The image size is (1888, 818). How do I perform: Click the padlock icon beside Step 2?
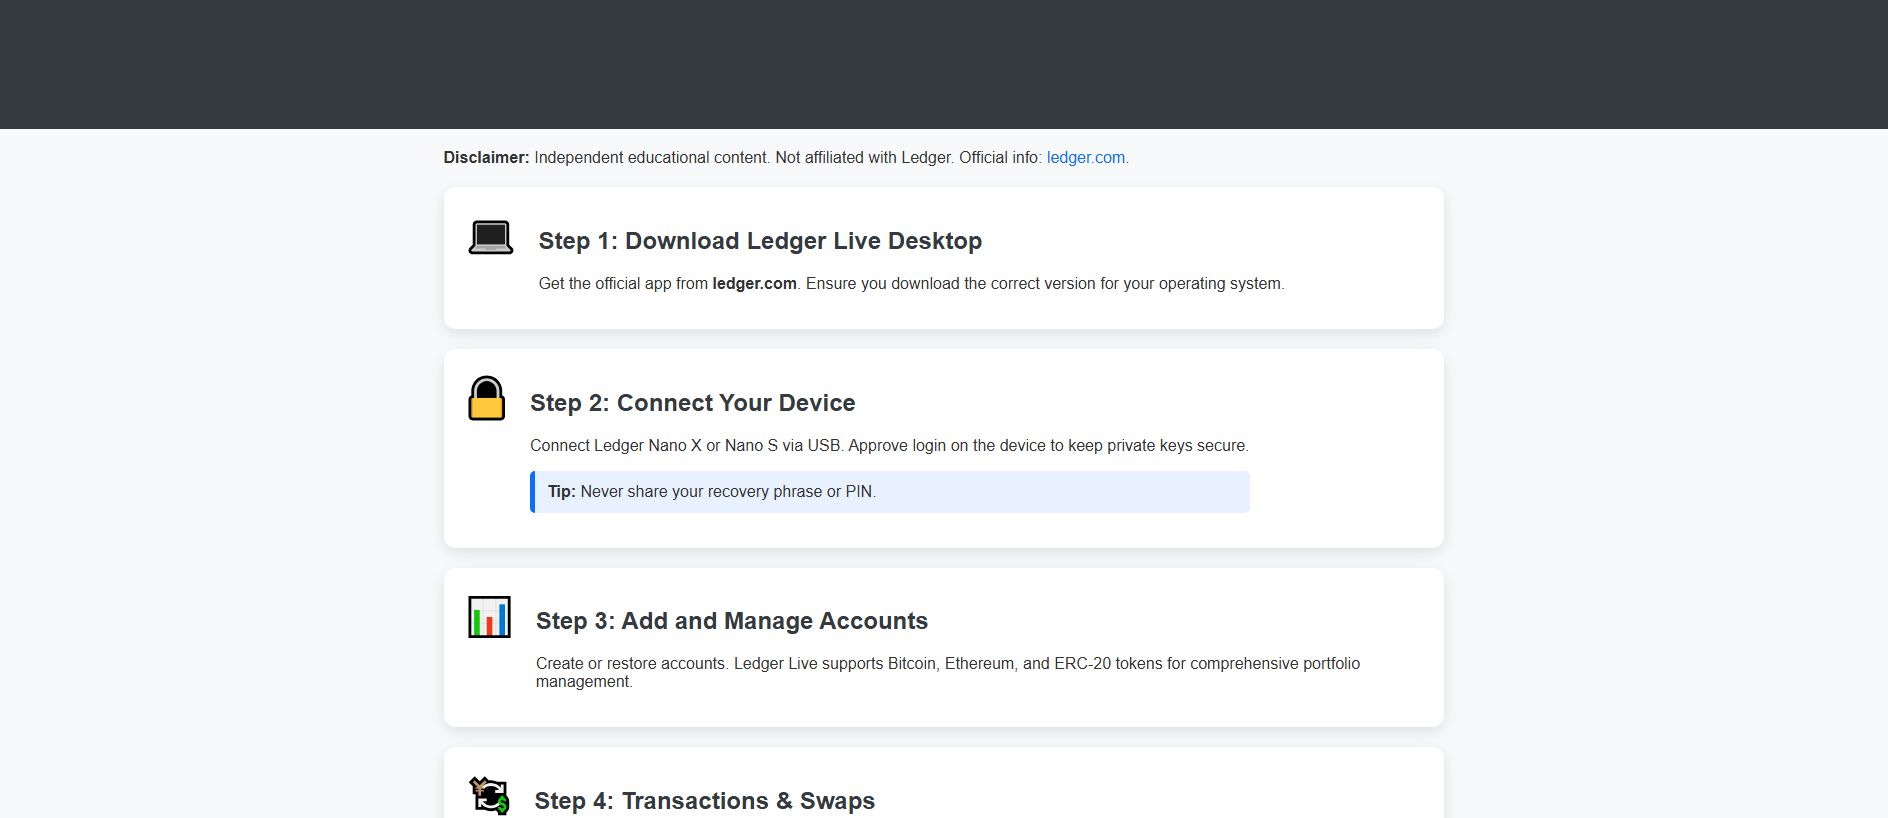(487, 398)
